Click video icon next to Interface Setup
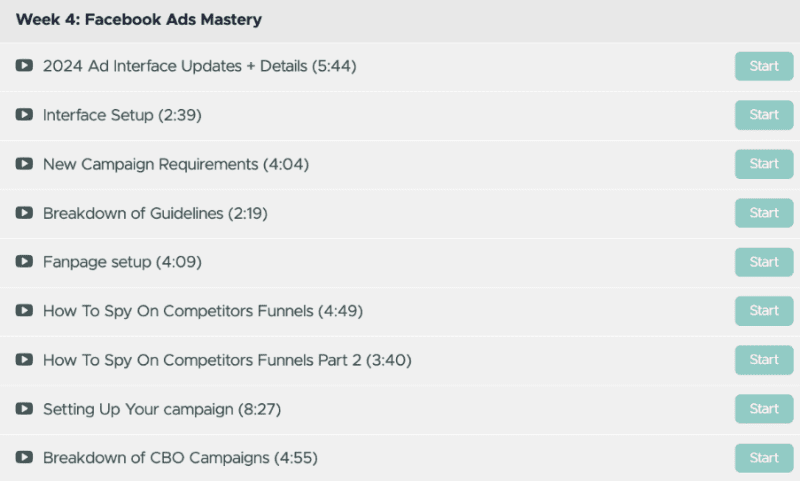 pyautogui.click(x=24, y=115)
